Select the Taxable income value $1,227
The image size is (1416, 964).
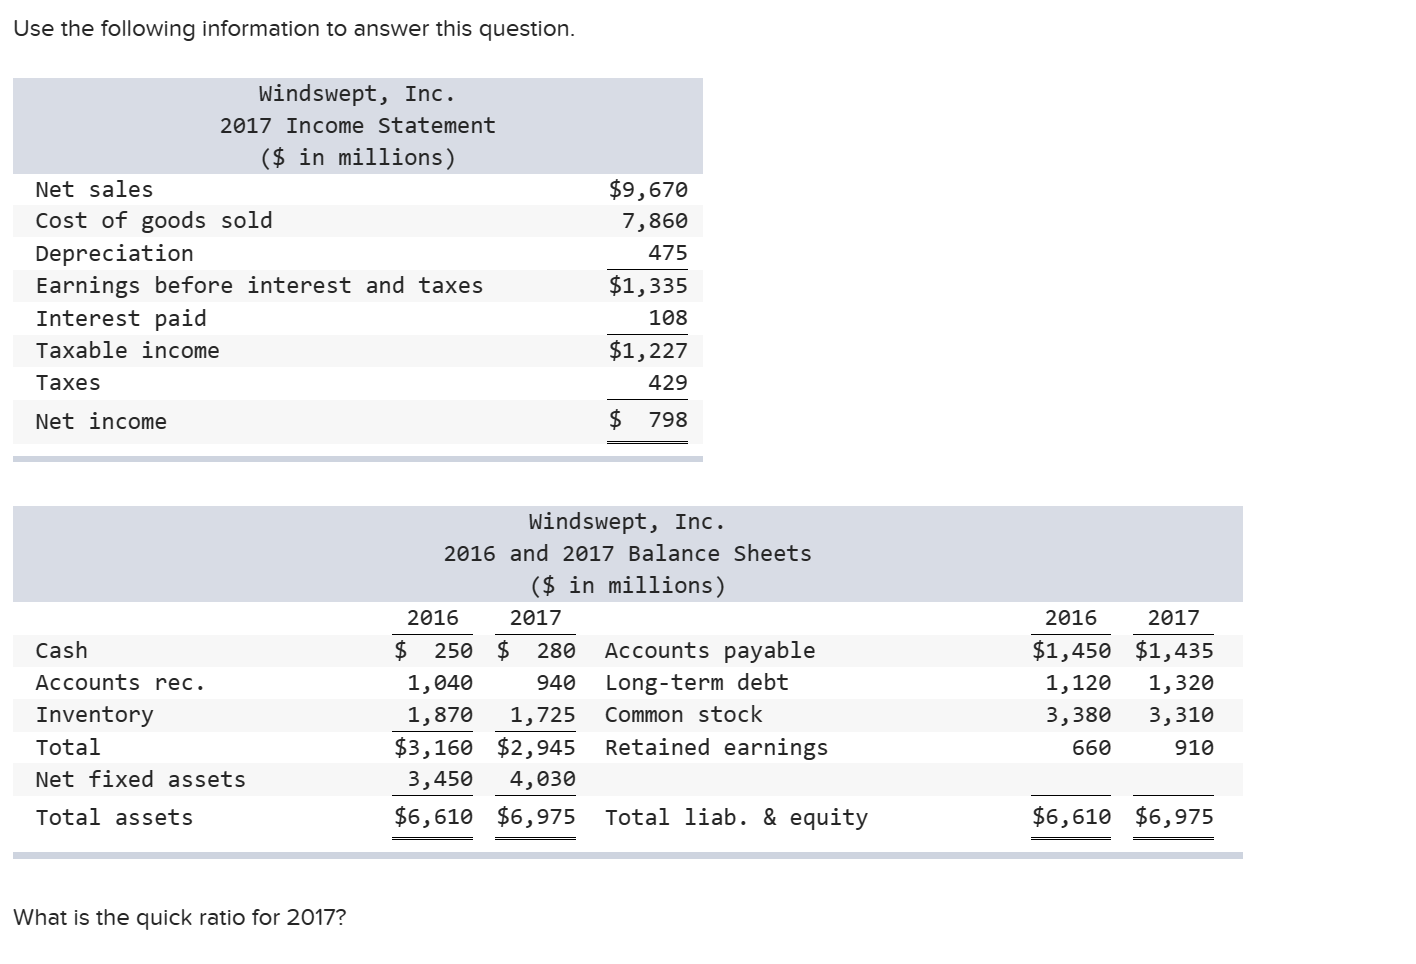click(648, 351)
